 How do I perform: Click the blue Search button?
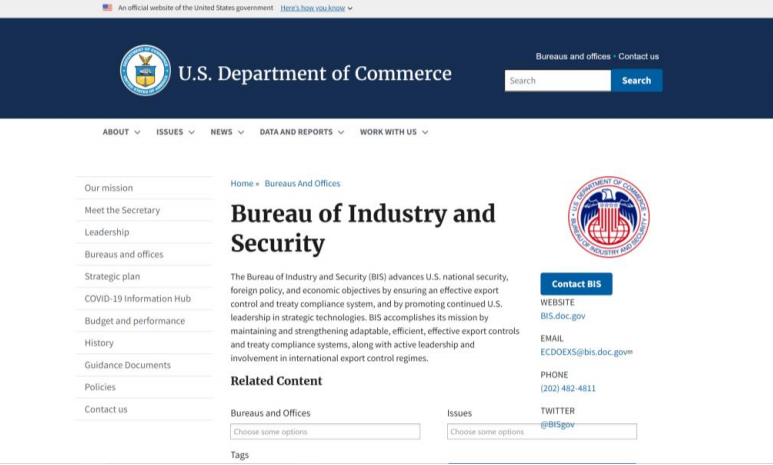click(636, 80)
